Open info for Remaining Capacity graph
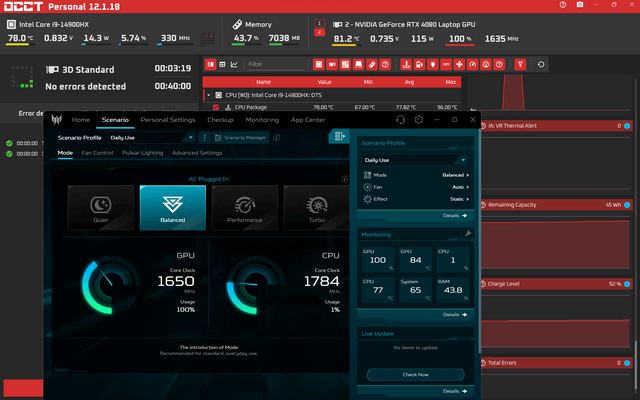Screen dimensions: 640x400 click(x=627, y=205)
